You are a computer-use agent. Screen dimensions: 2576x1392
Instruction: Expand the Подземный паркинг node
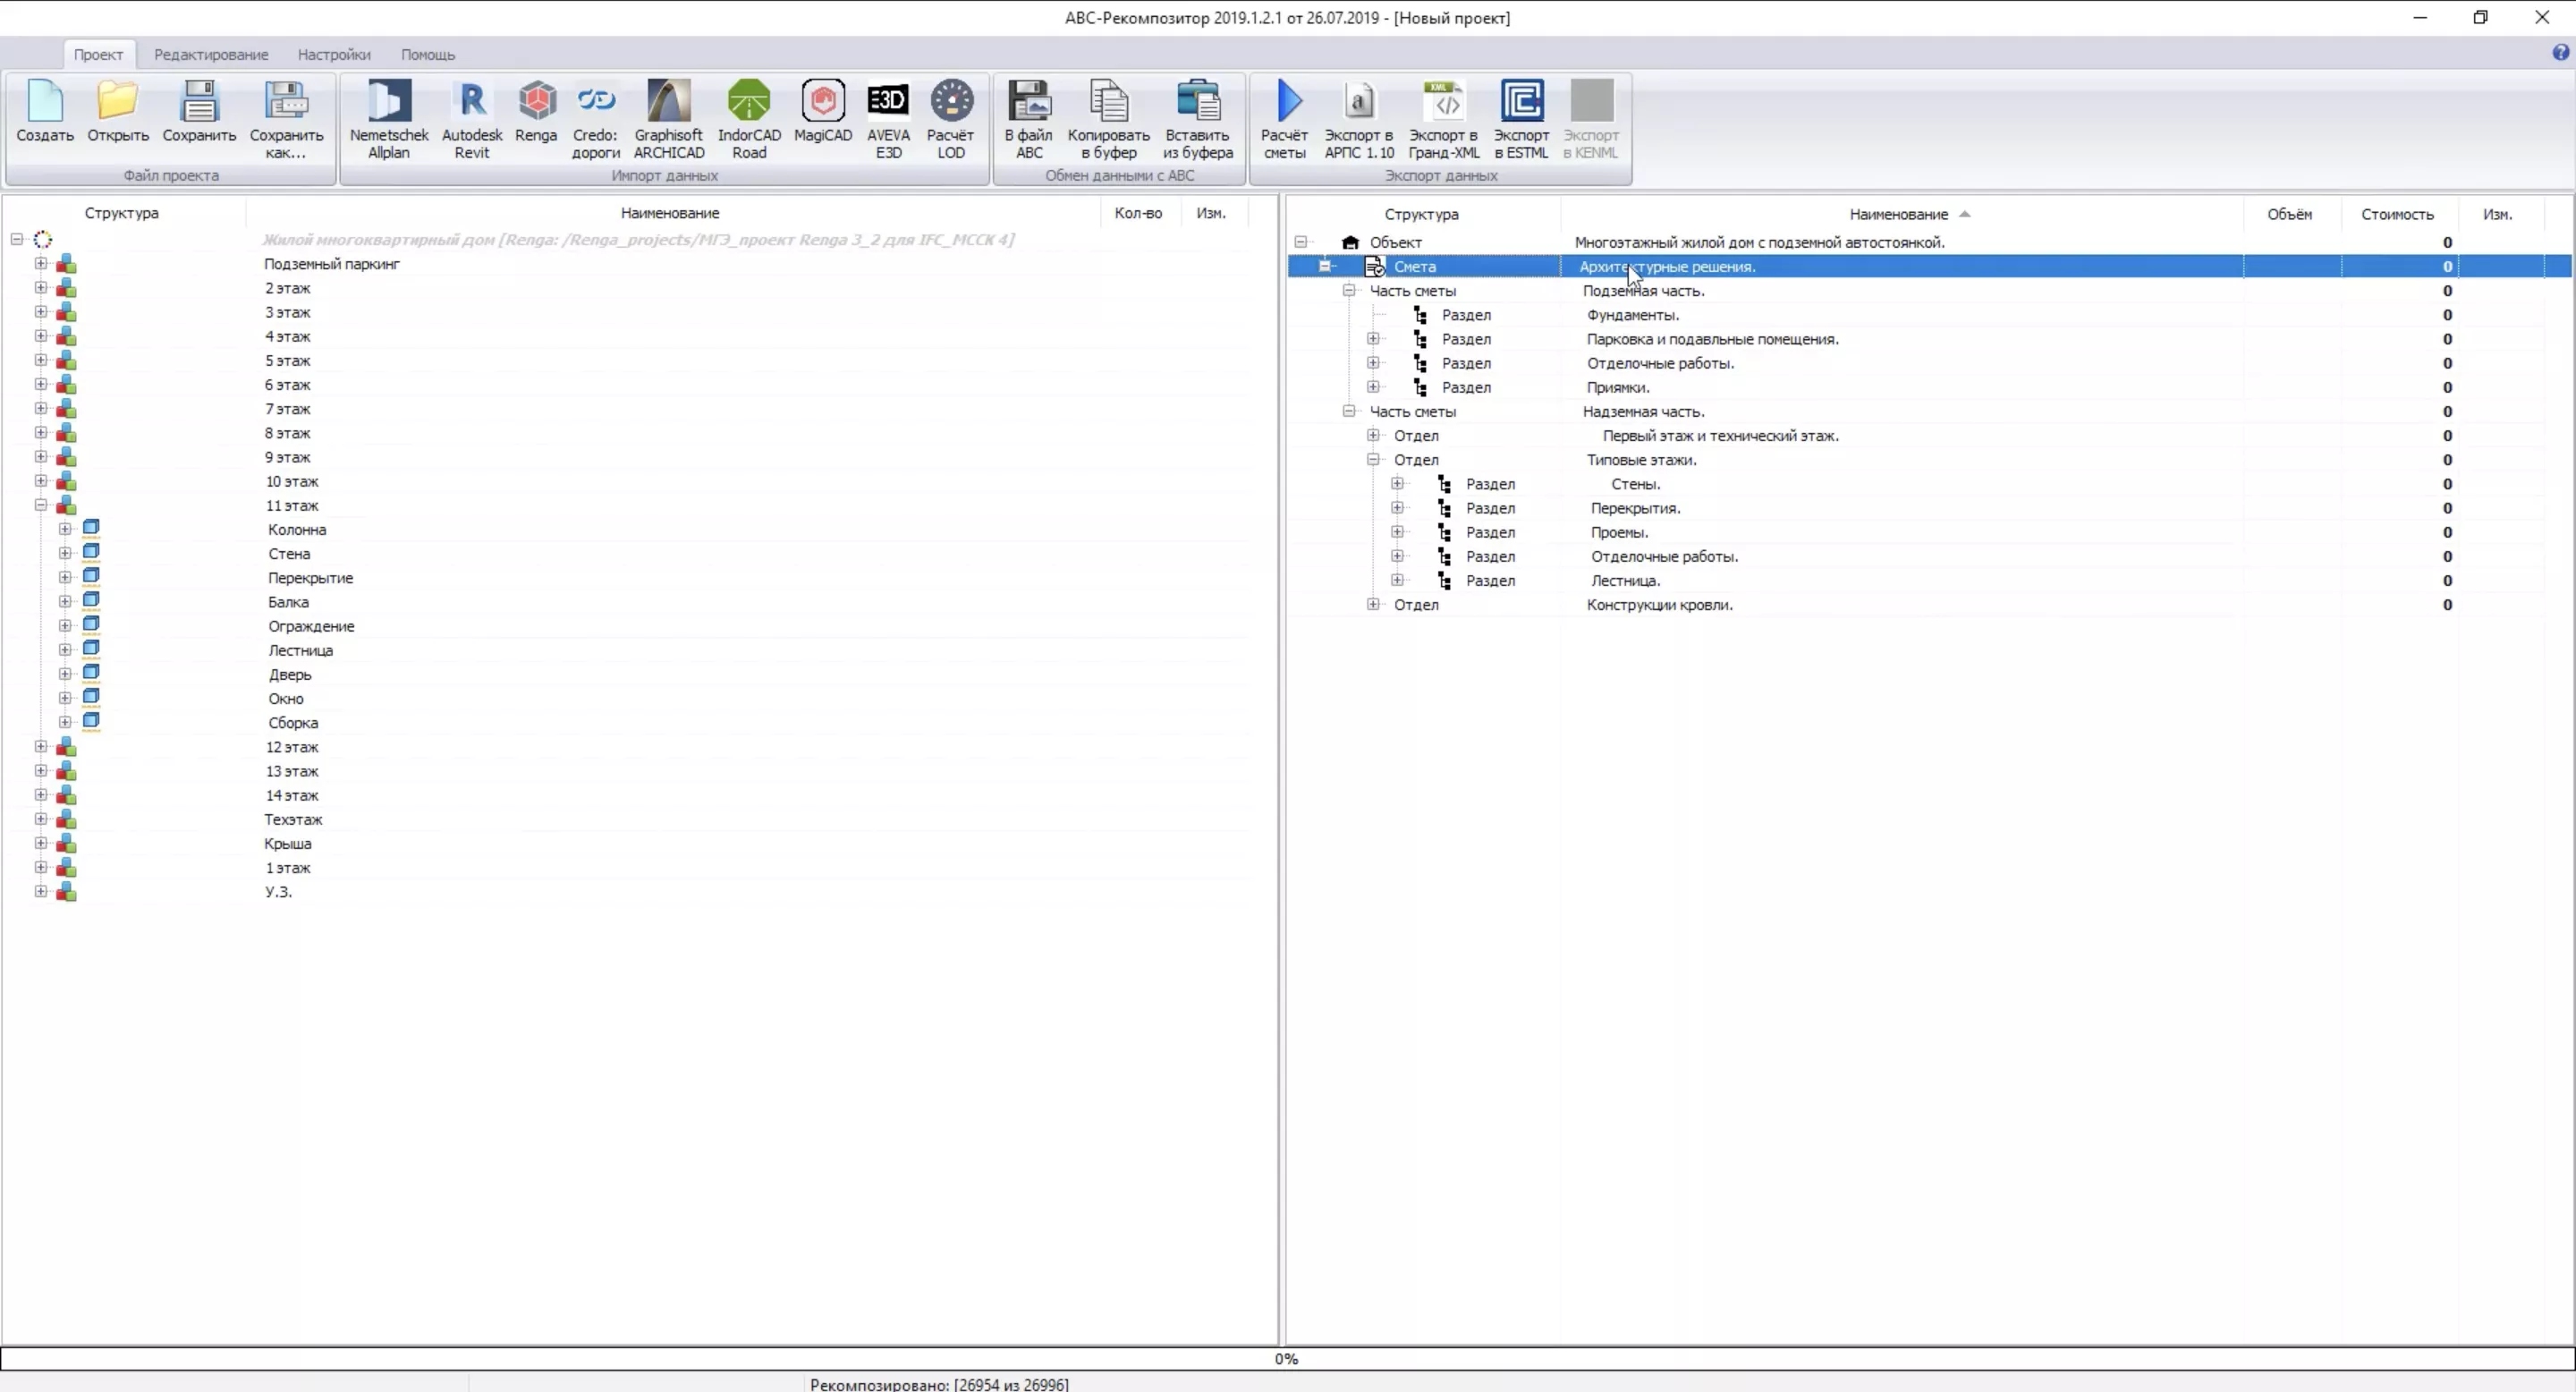pyautogui.click(x=41, y=263)
